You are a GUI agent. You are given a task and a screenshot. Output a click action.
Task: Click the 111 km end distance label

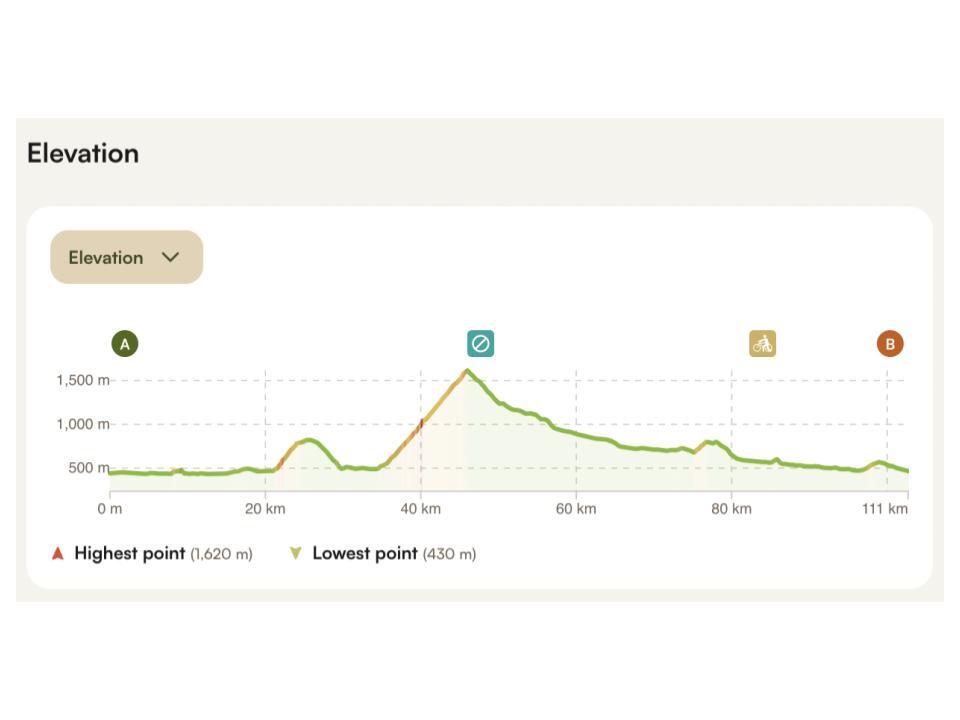(885, 509)
